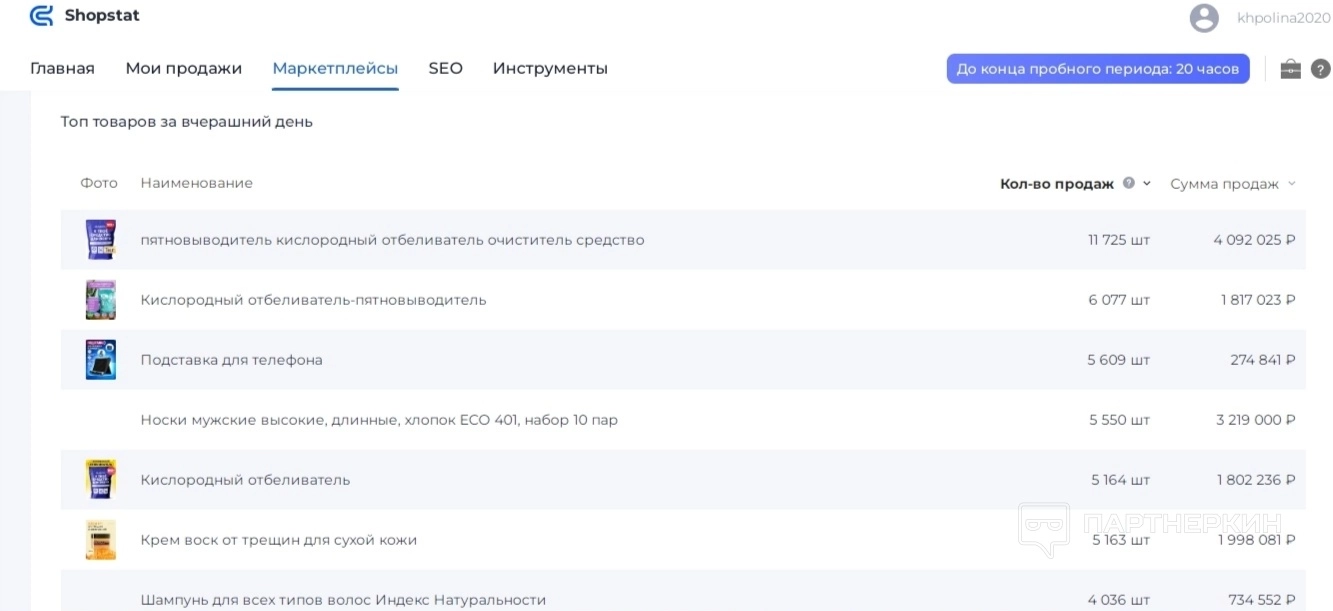Select Маркетплейсы tab
The width and height of the screenshot is (1333, 611).
coord(335,68)
